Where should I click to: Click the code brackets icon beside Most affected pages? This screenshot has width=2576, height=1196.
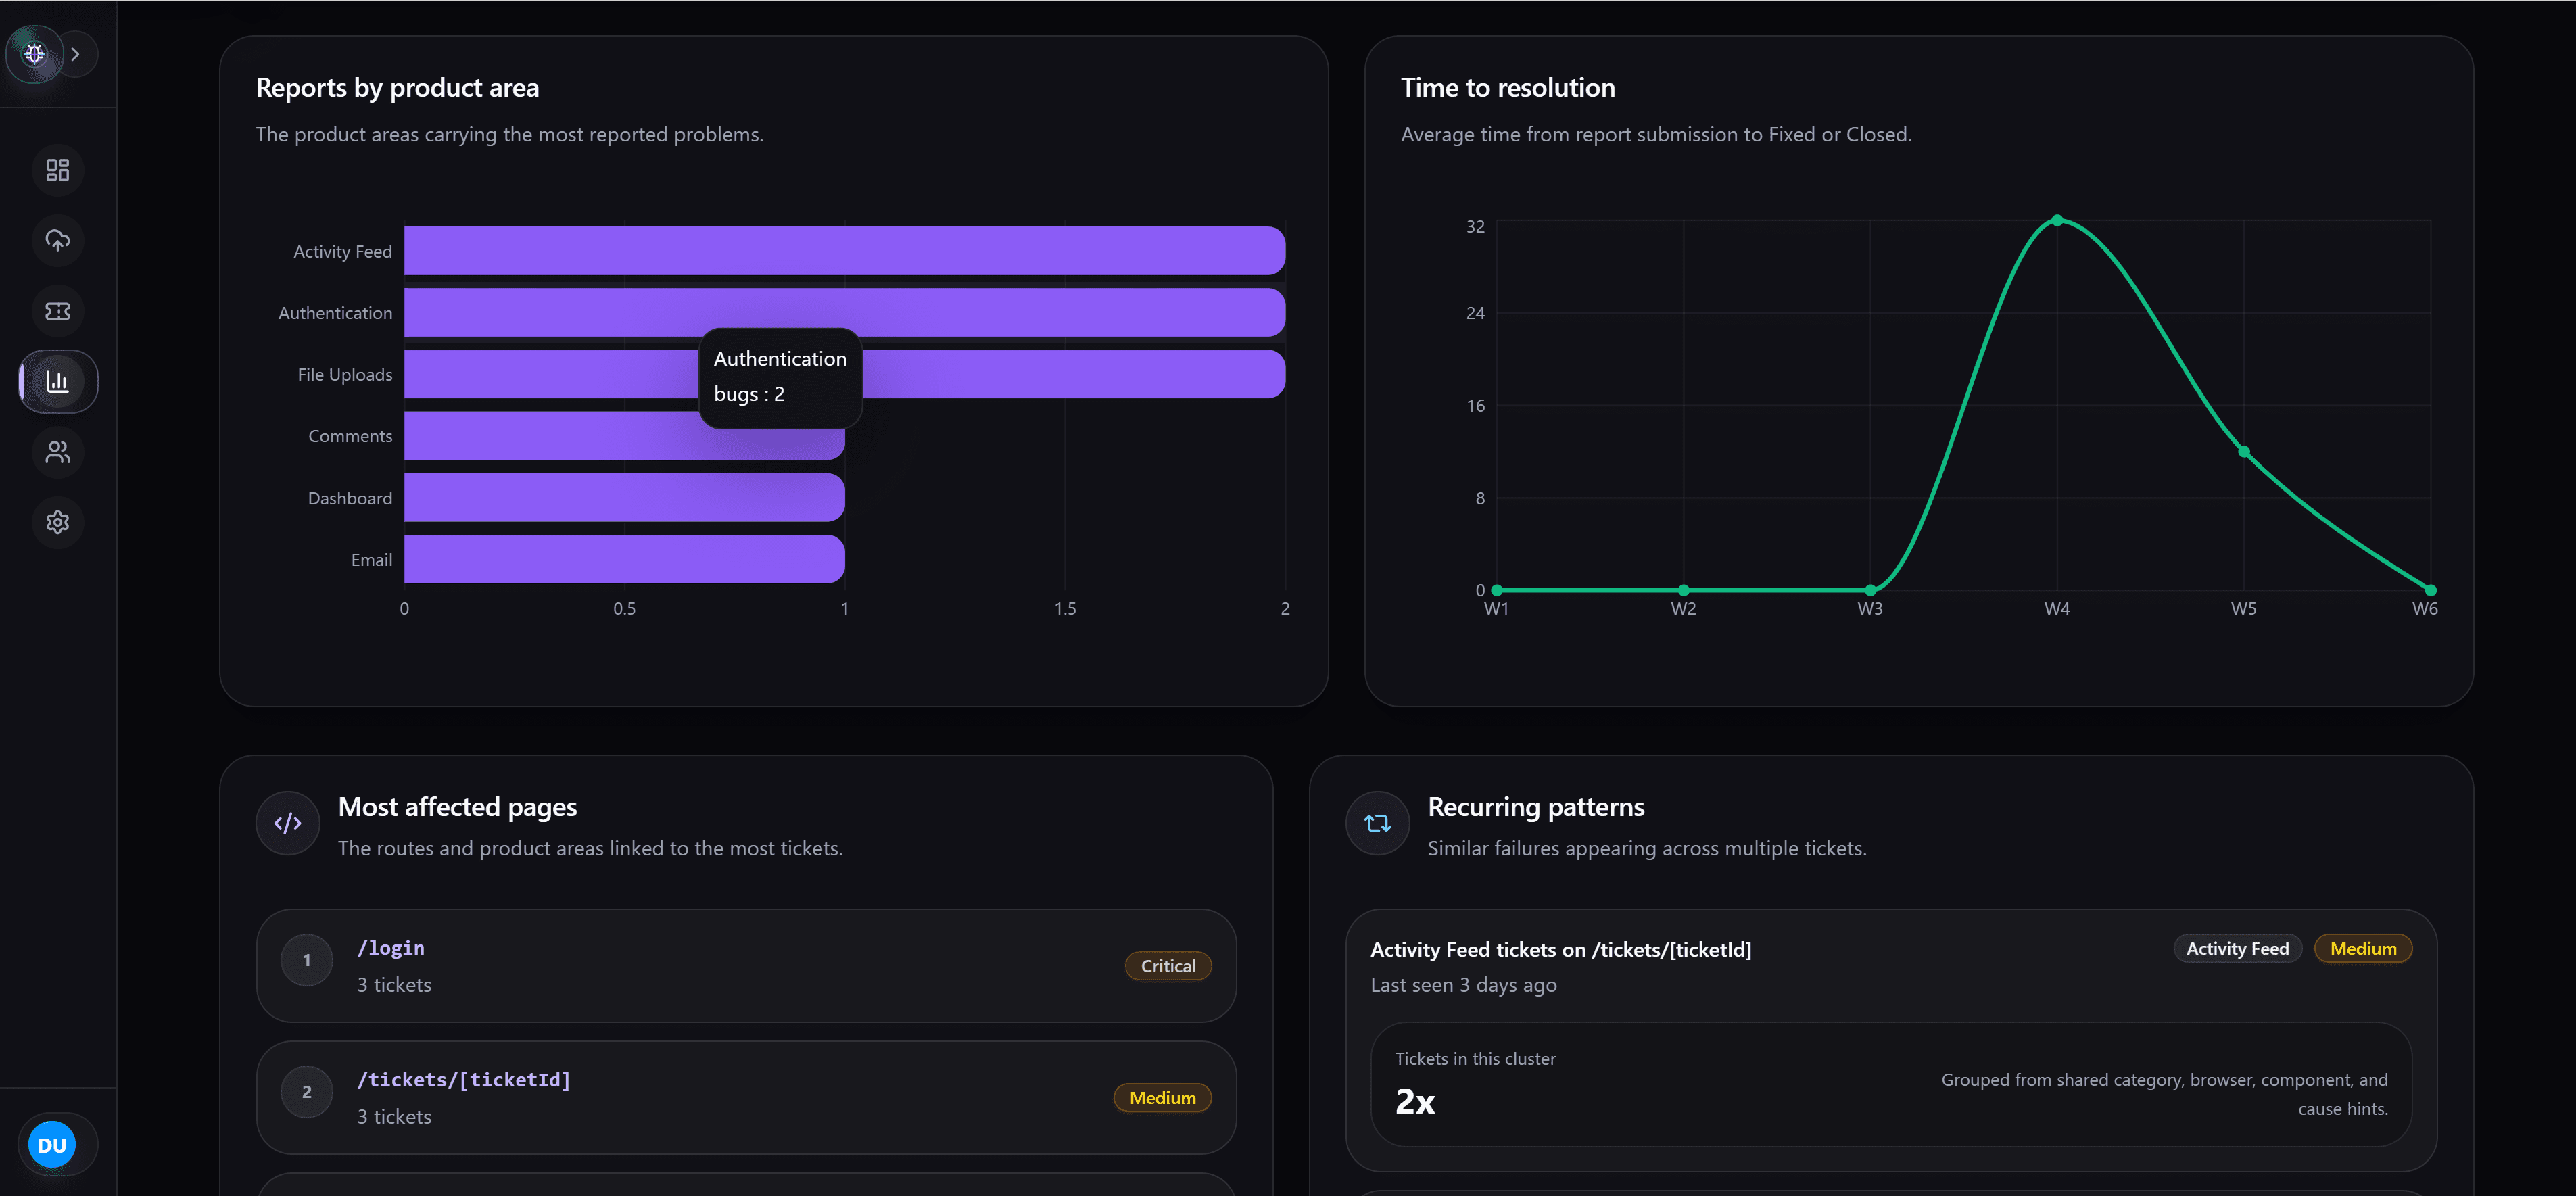point(288,823)
